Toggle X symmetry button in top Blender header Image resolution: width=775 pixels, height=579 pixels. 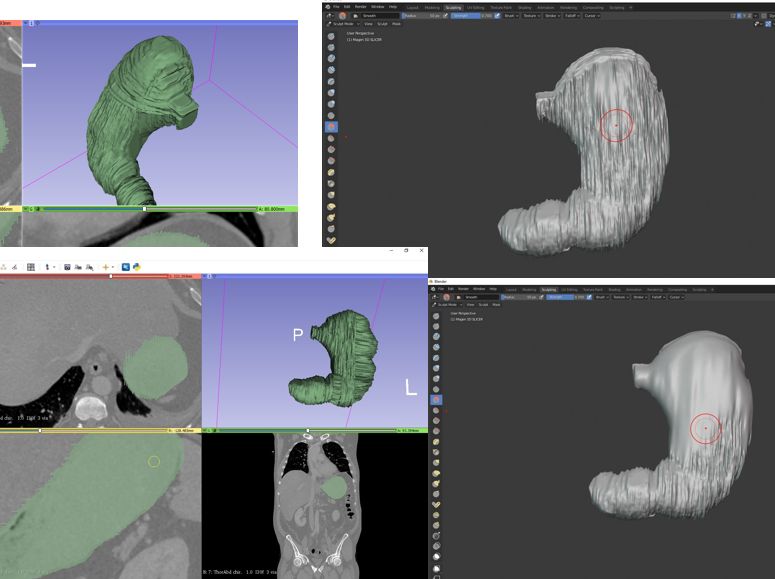pyautogui.click(x=739, y=16)
